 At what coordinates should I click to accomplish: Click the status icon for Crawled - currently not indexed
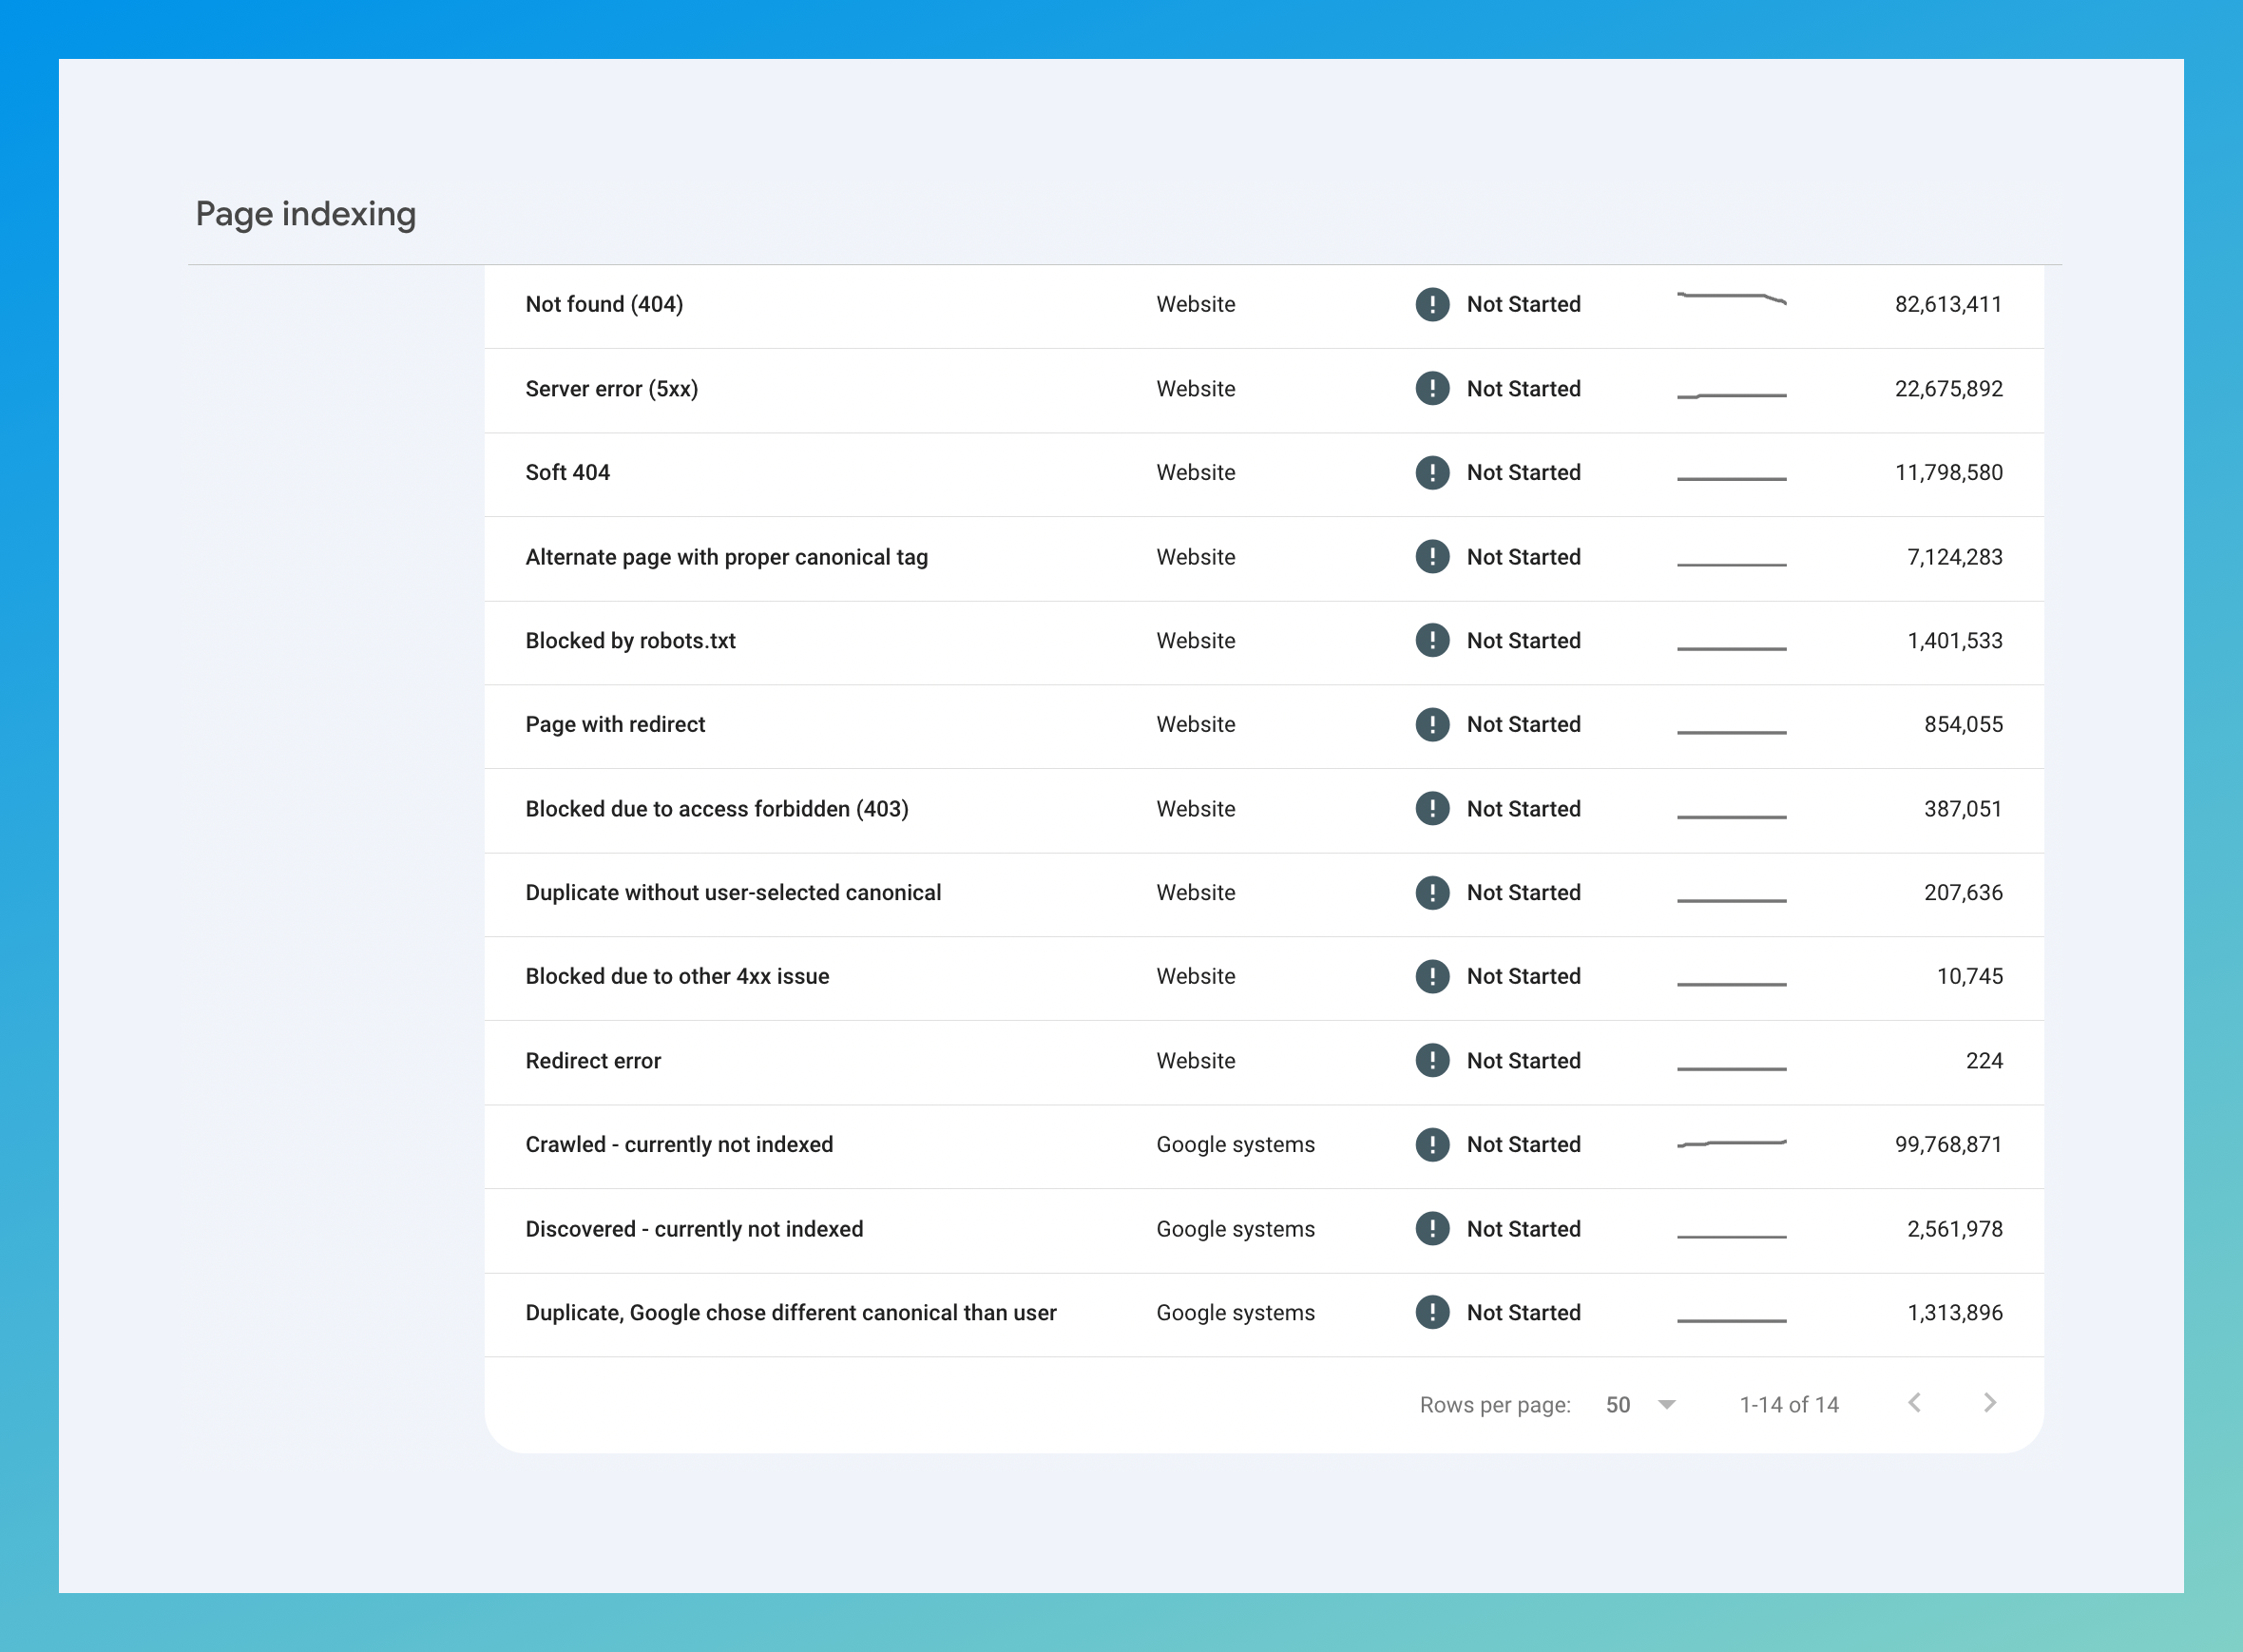click(1432, 1144)
